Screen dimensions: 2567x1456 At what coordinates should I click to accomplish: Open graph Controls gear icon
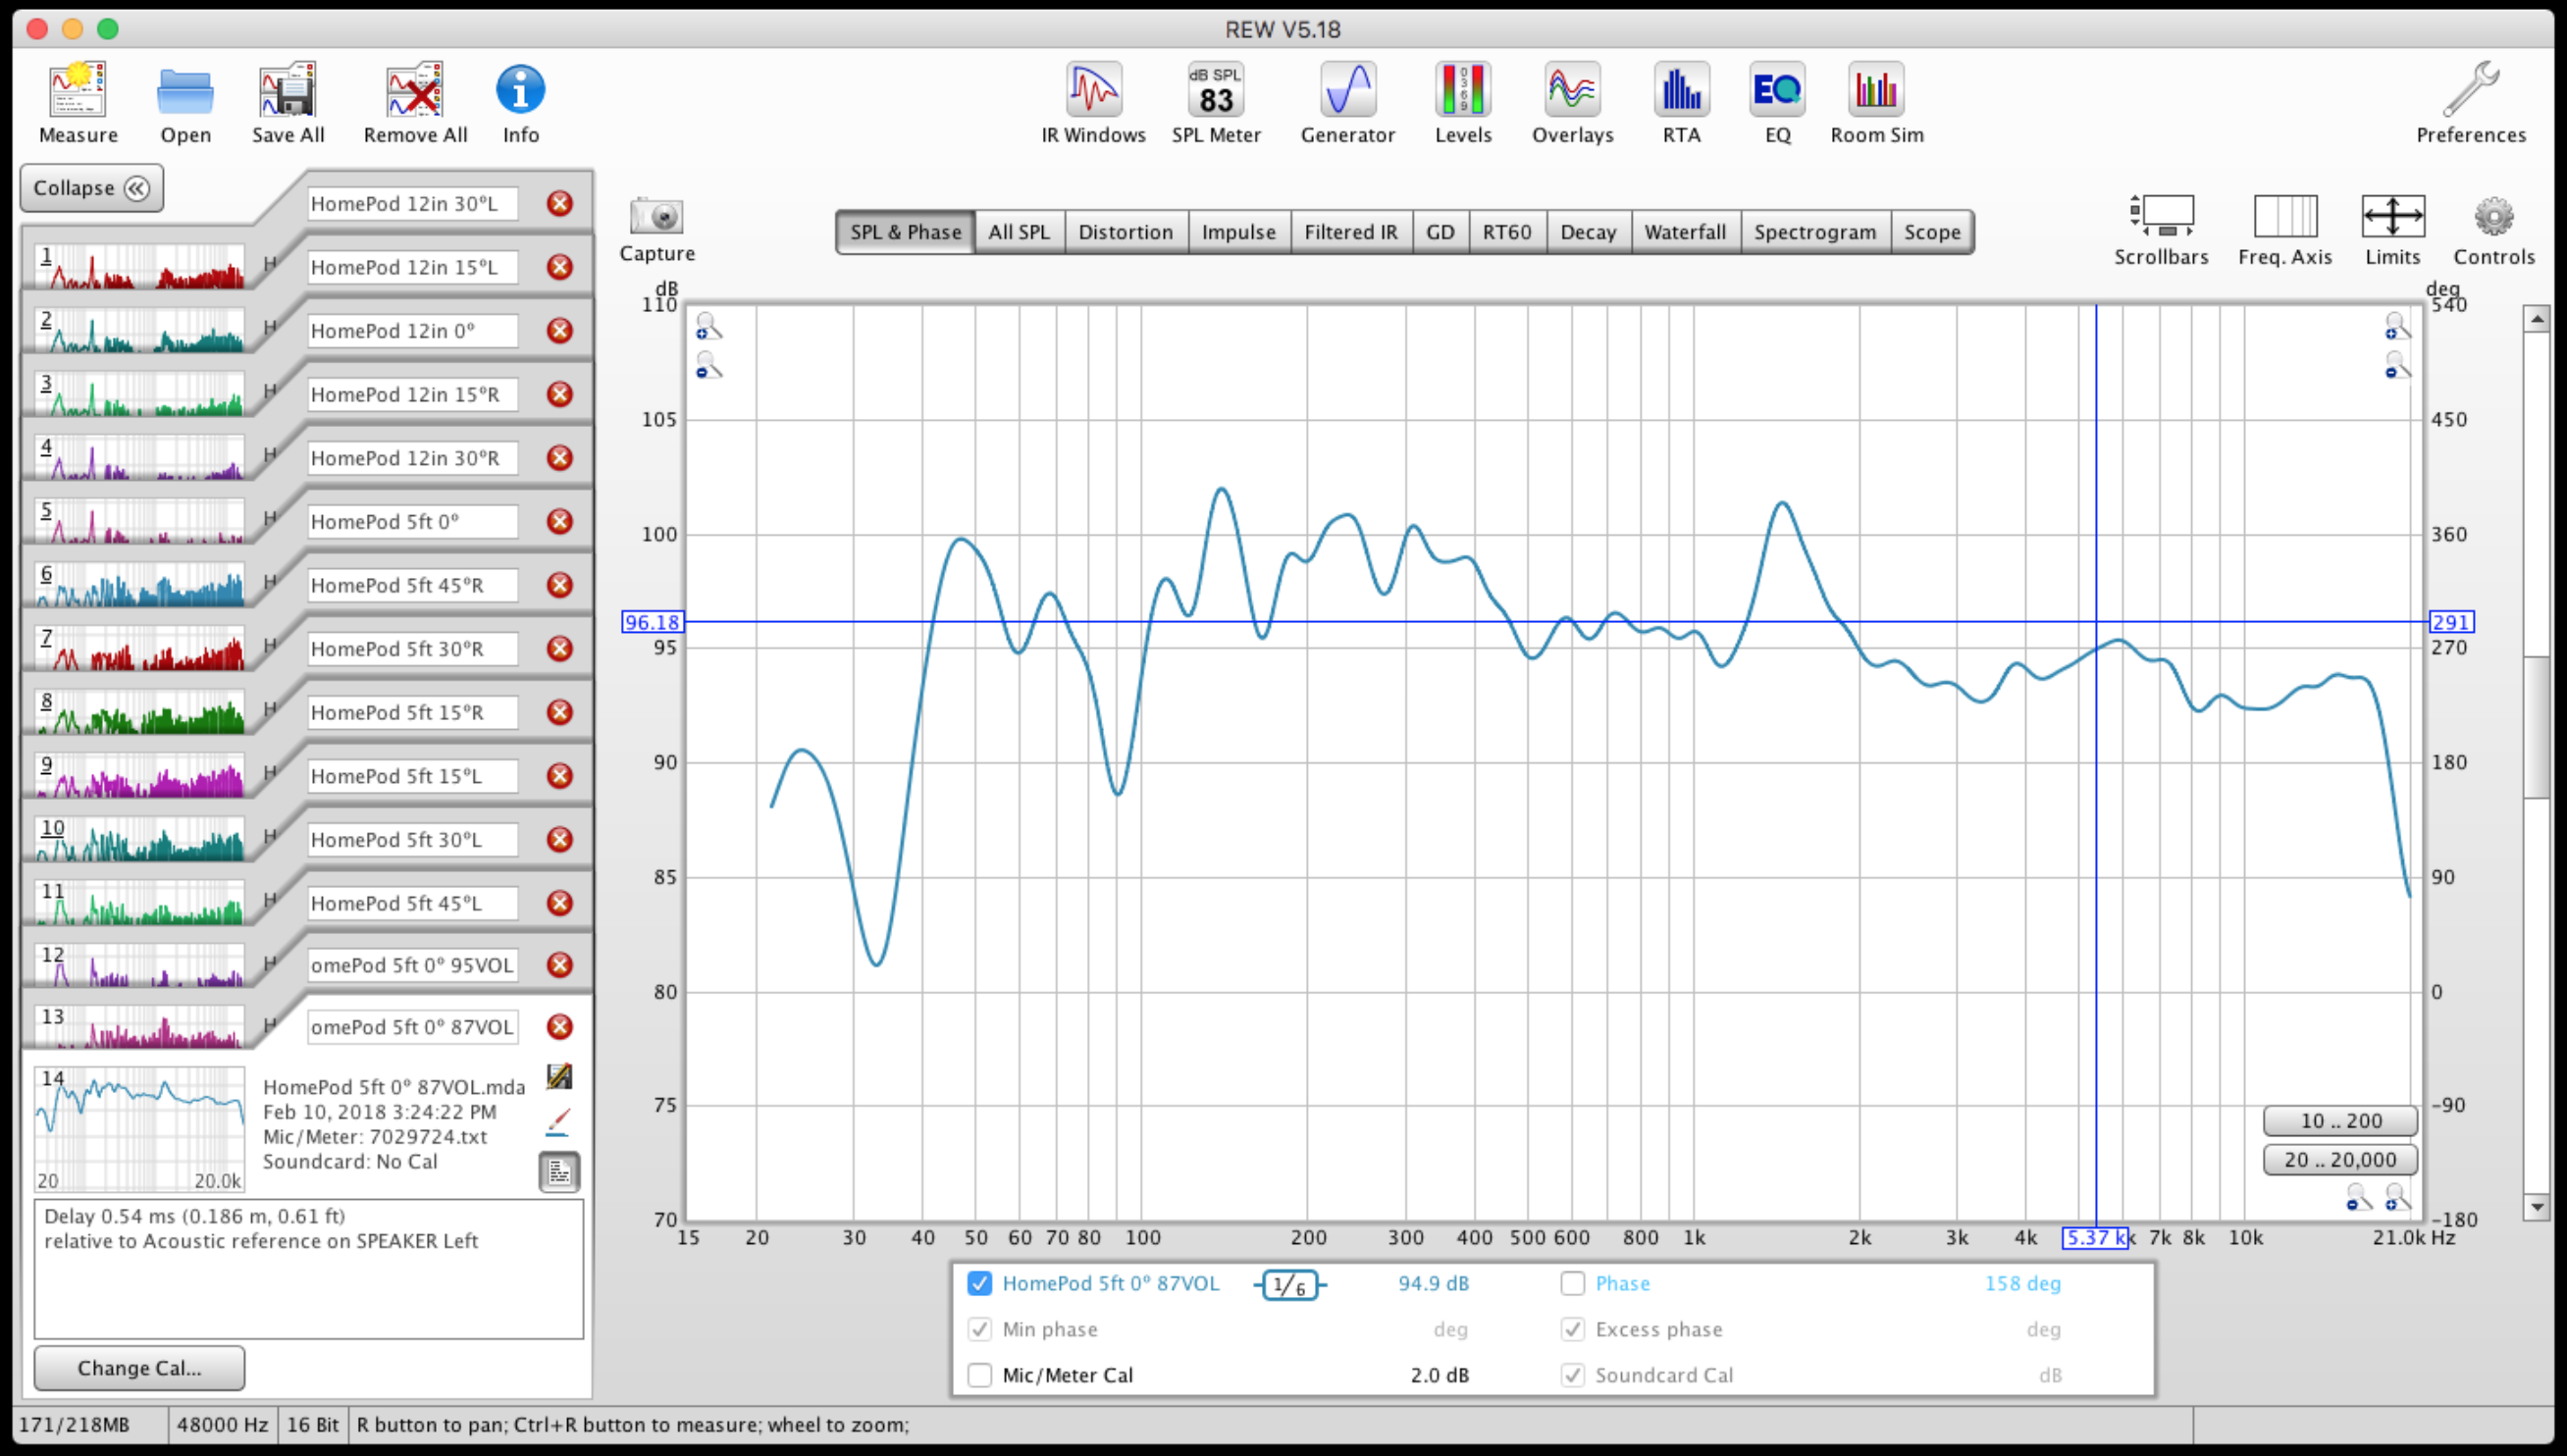pyautogui.click(x=2494, y=217)
